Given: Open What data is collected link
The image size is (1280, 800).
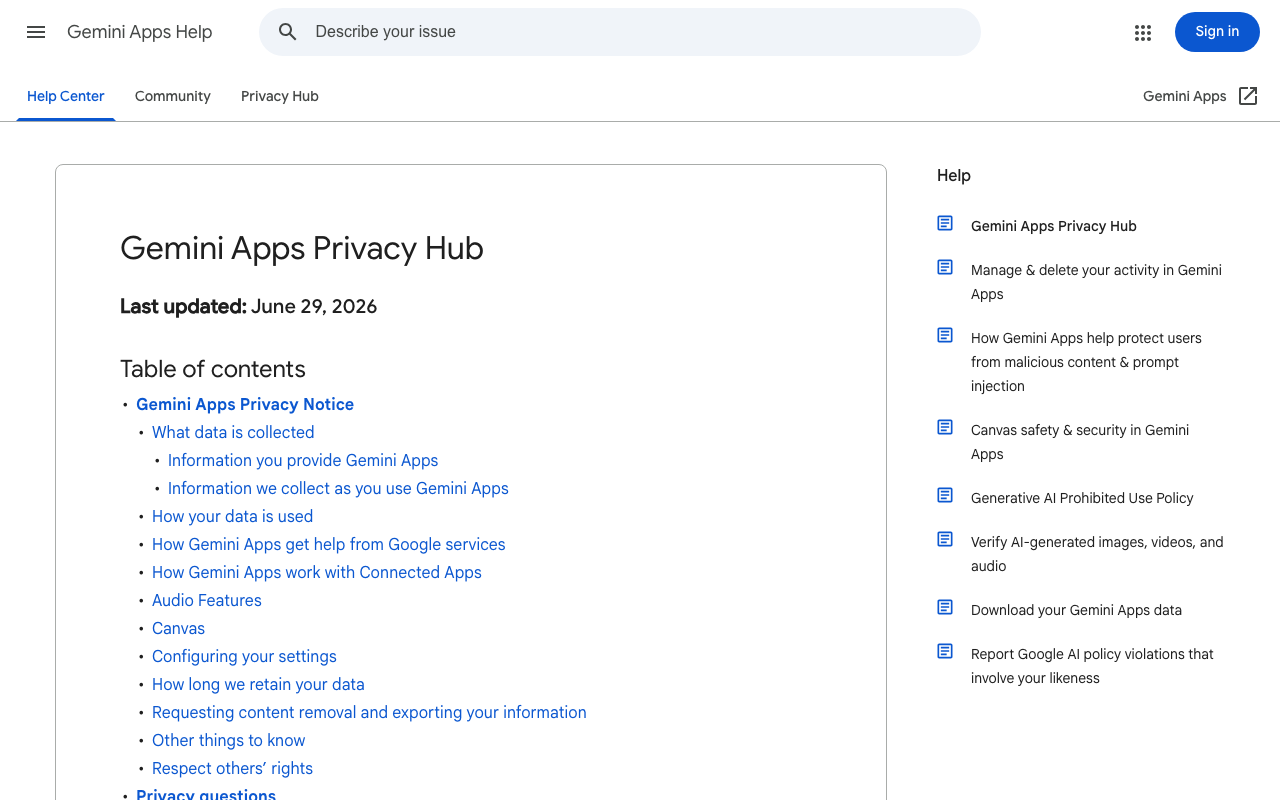Looking at the screenshot, I should [x=233, y=432].
